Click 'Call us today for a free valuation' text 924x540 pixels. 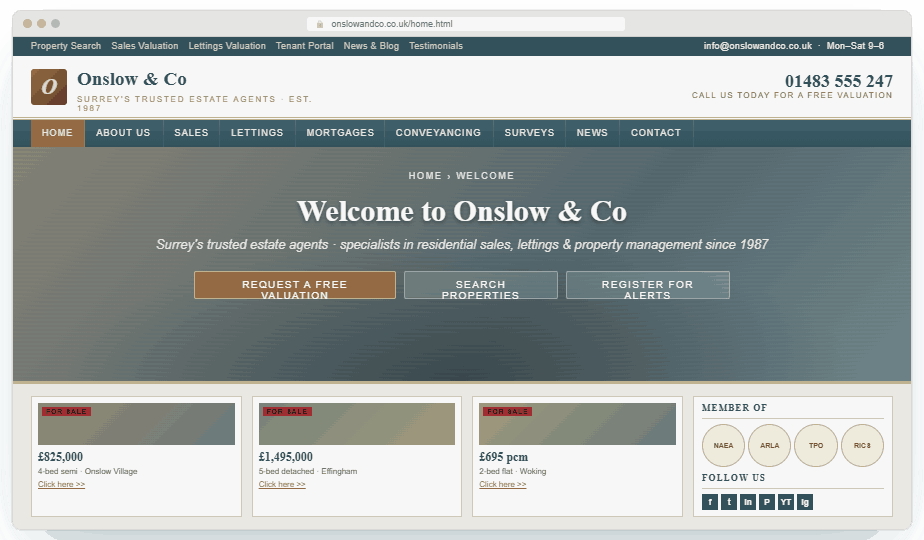pyautogui.click(x=792, y=95)
